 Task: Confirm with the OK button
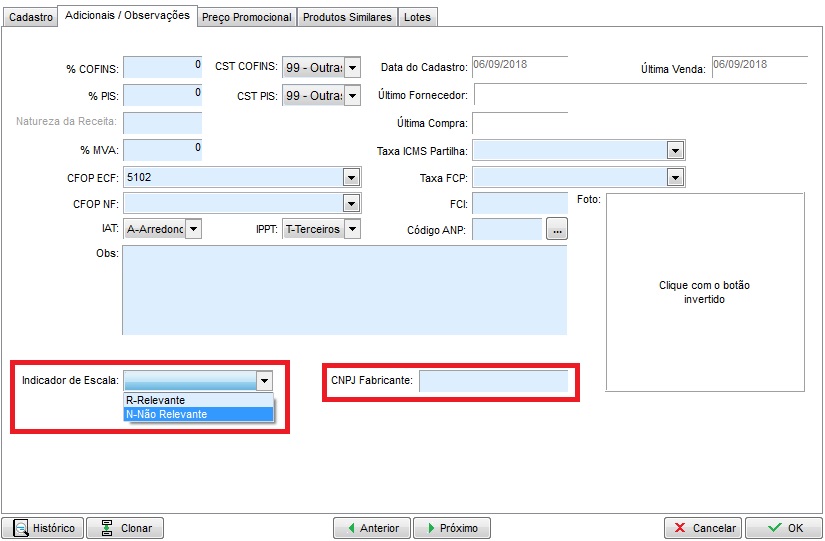785,528
